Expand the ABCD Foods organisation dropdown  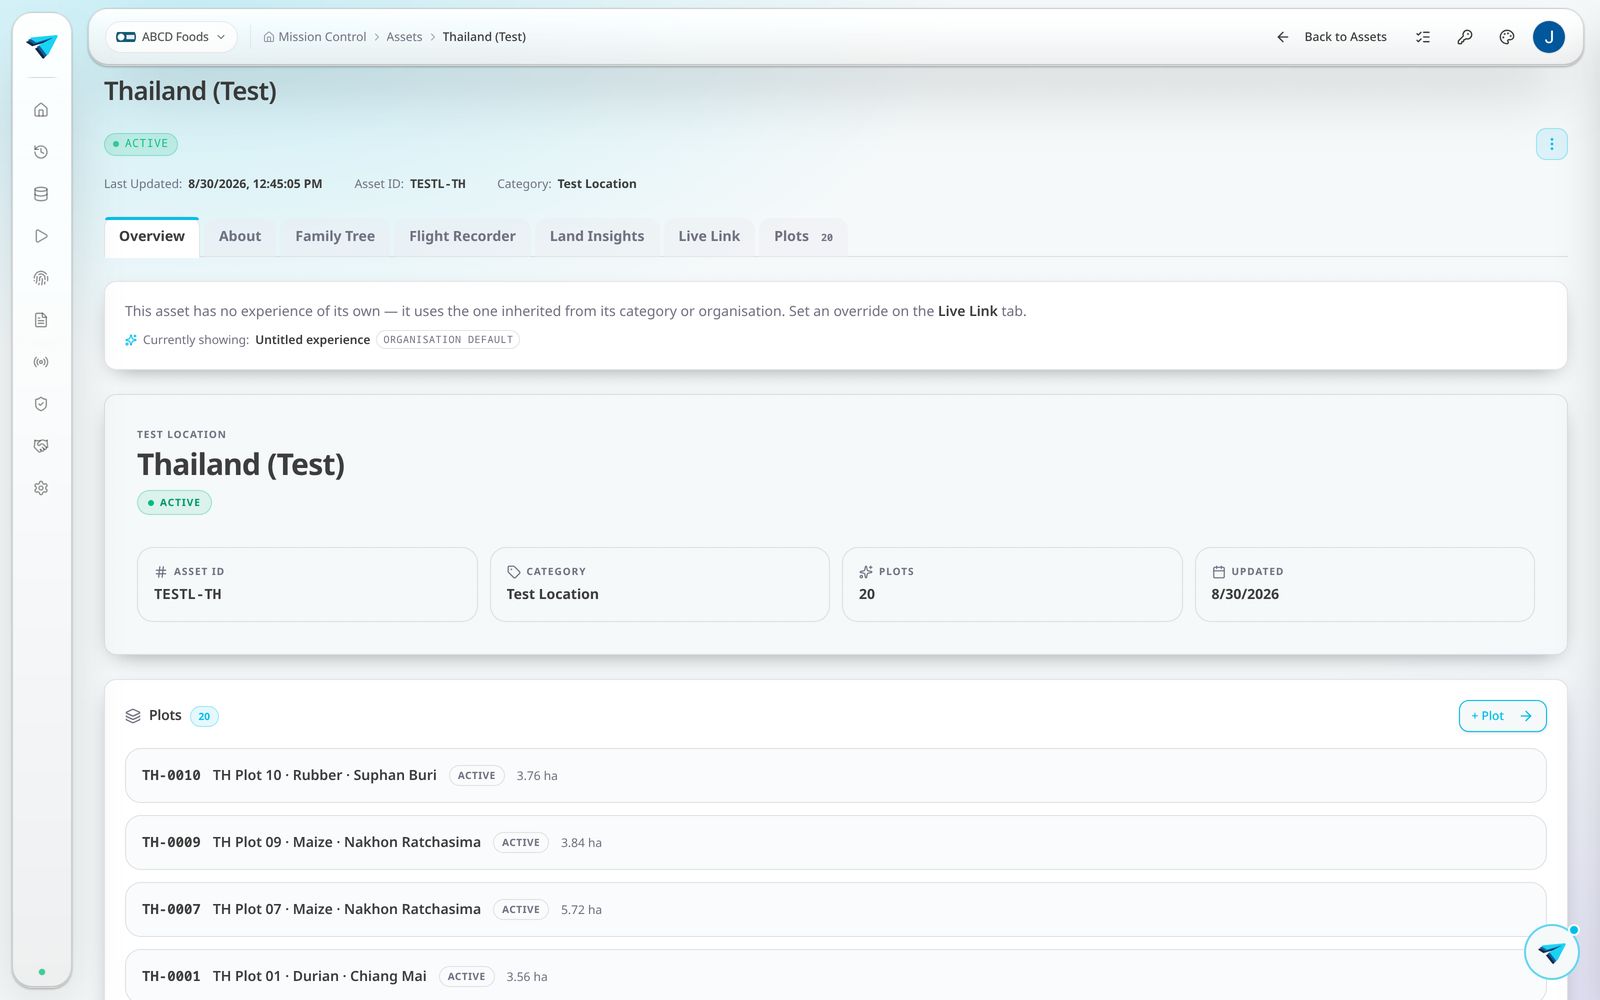point(171,37)
